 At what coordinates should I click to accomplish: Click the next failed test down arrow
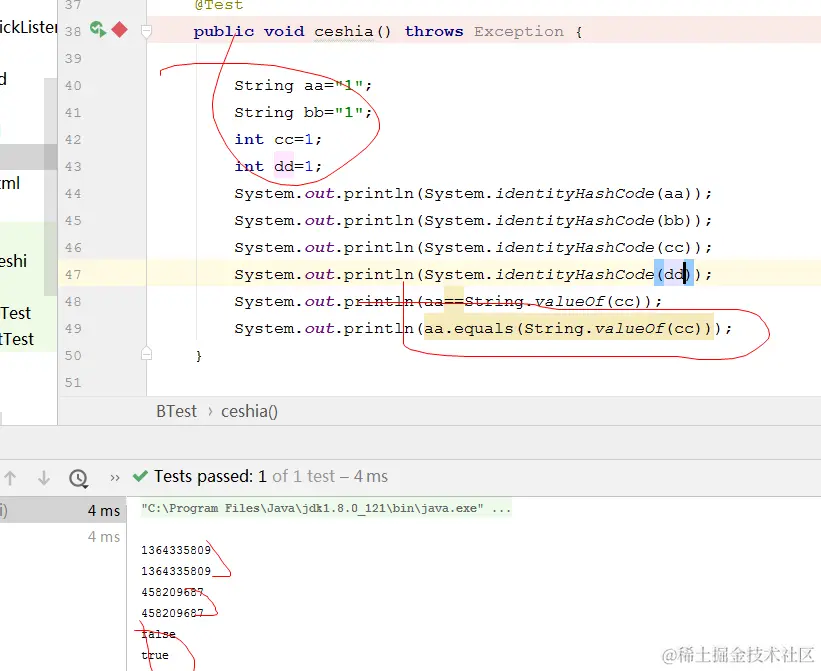point(44,477)
